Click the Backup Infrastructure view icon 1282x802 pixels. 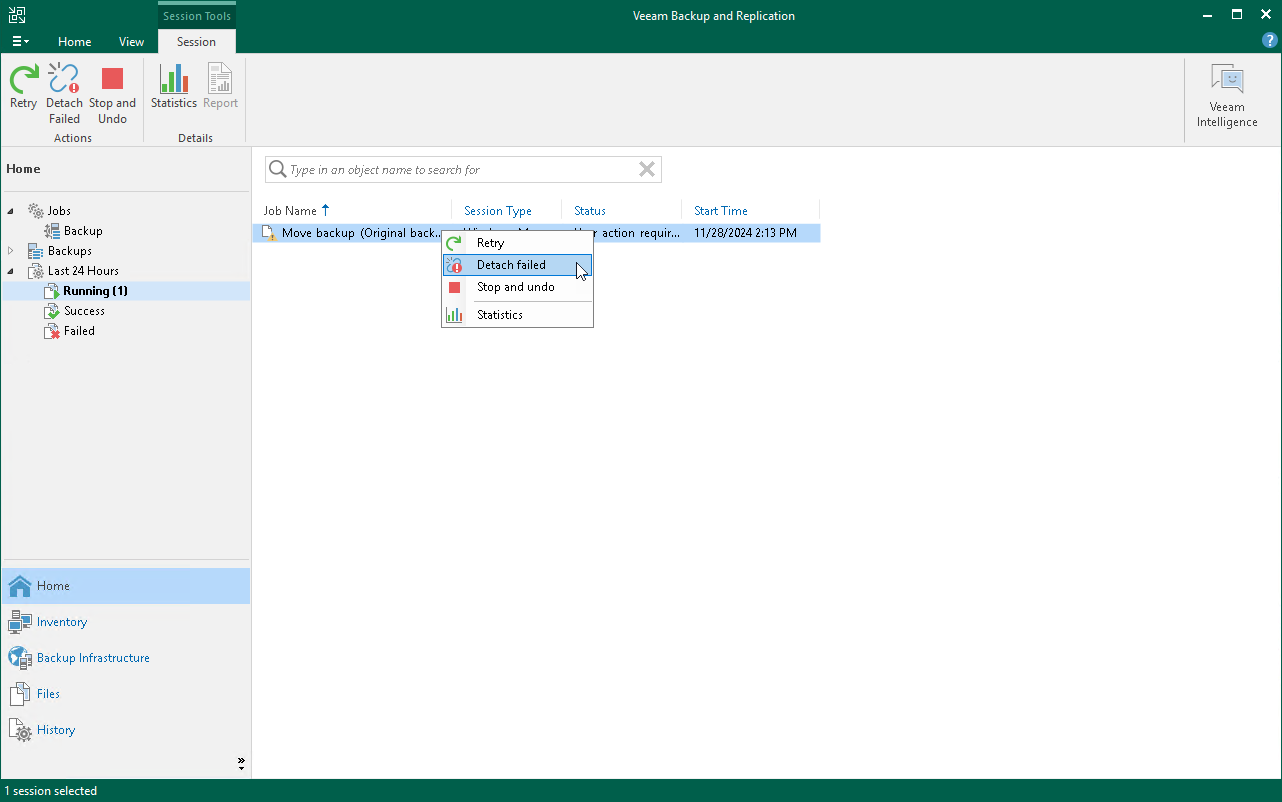pyautogui.click(x=20, y=658)
